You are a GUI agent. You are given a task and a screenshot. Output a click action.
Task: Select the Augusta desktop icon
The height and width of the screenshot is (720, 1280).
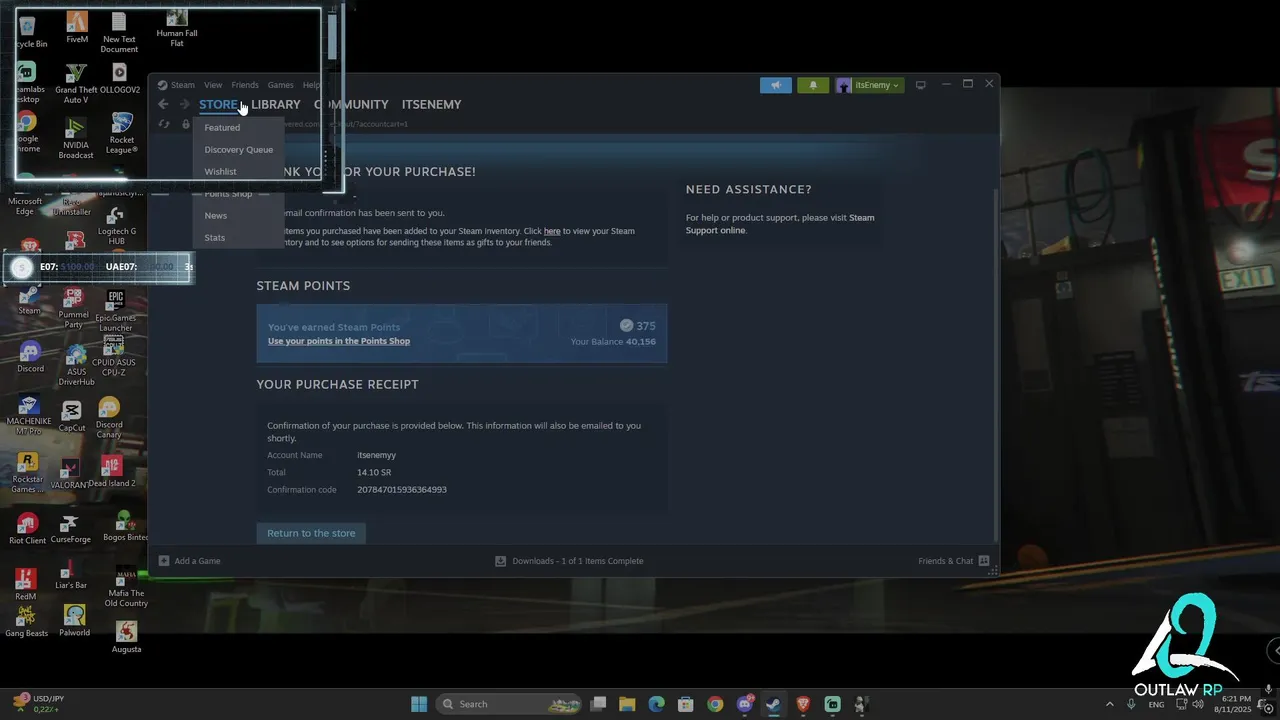126,637
